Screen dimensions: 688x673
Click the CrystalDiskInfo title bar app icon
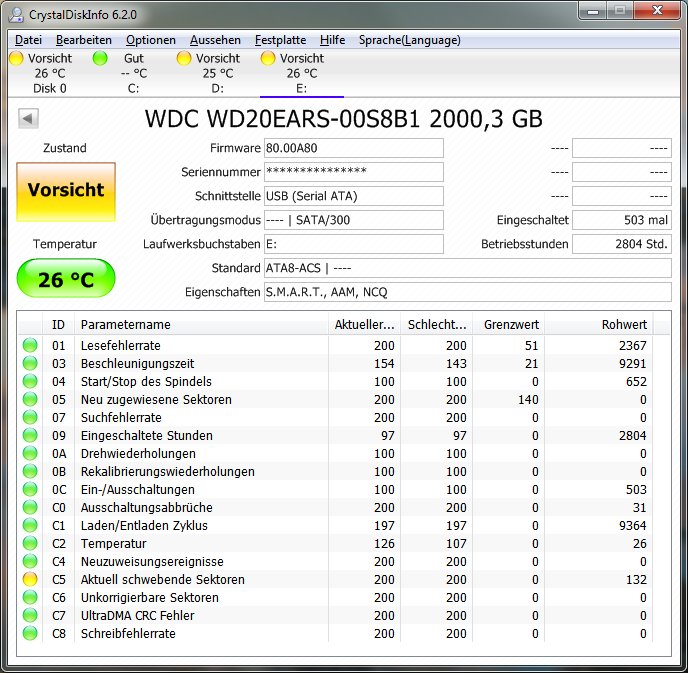[17, 14]
